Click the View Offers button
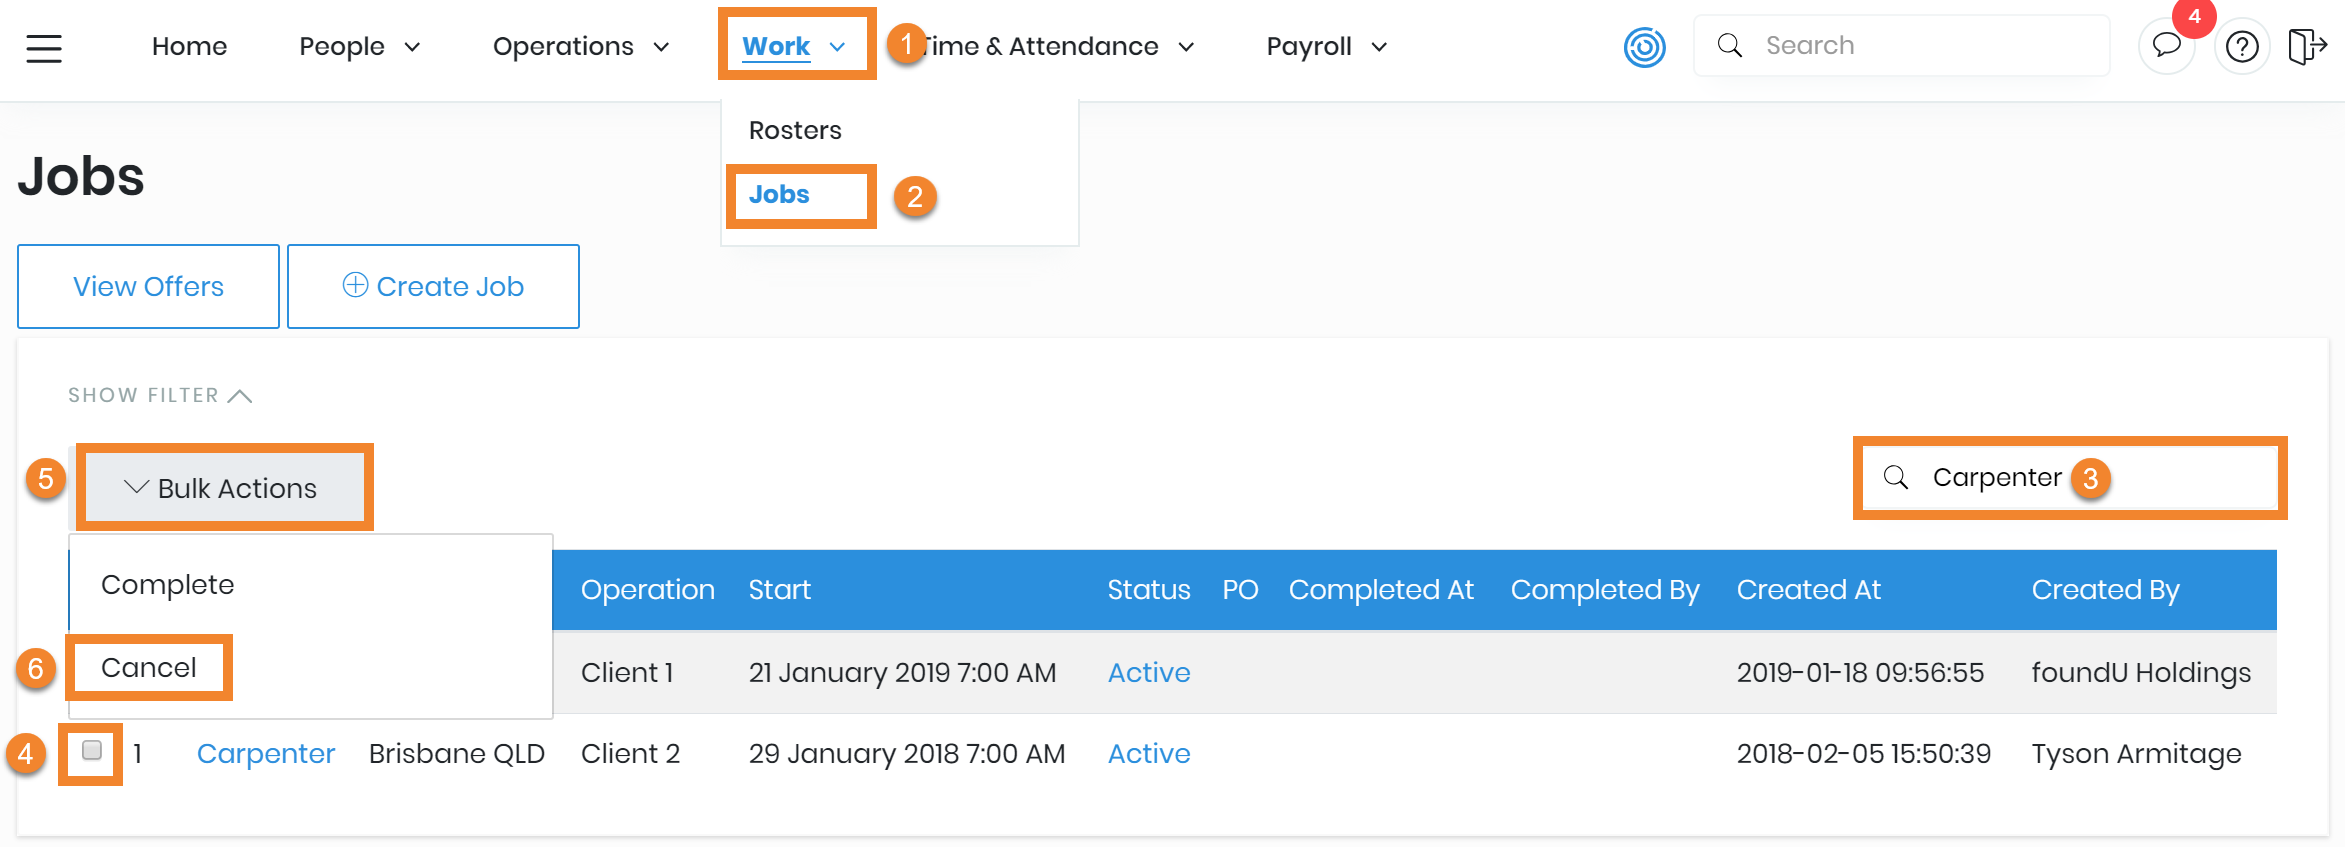 coord(148,286)
